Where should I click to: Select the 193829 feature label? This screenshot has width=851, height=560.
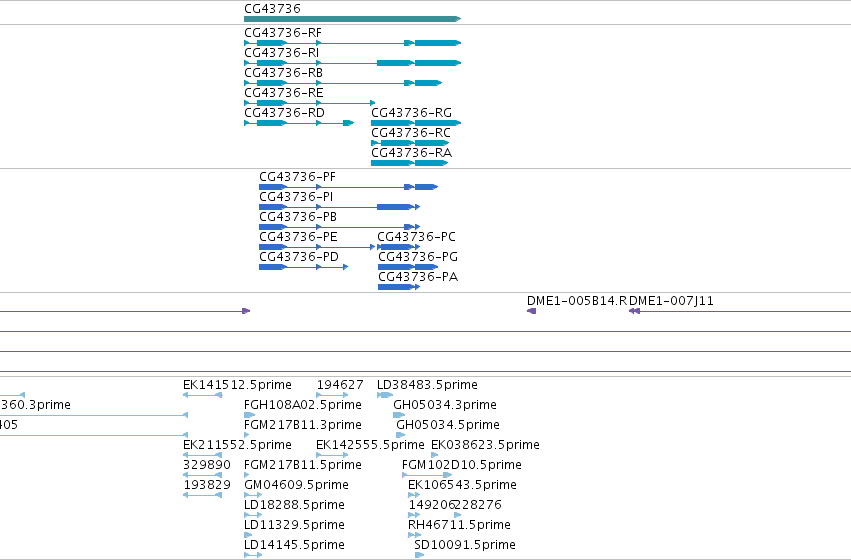[207, 486]
